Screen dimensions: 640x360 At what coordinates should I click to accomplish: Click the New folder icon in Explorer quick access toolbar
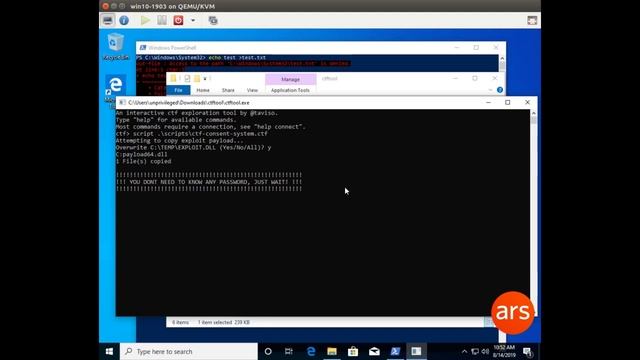[x=197, y=78]
